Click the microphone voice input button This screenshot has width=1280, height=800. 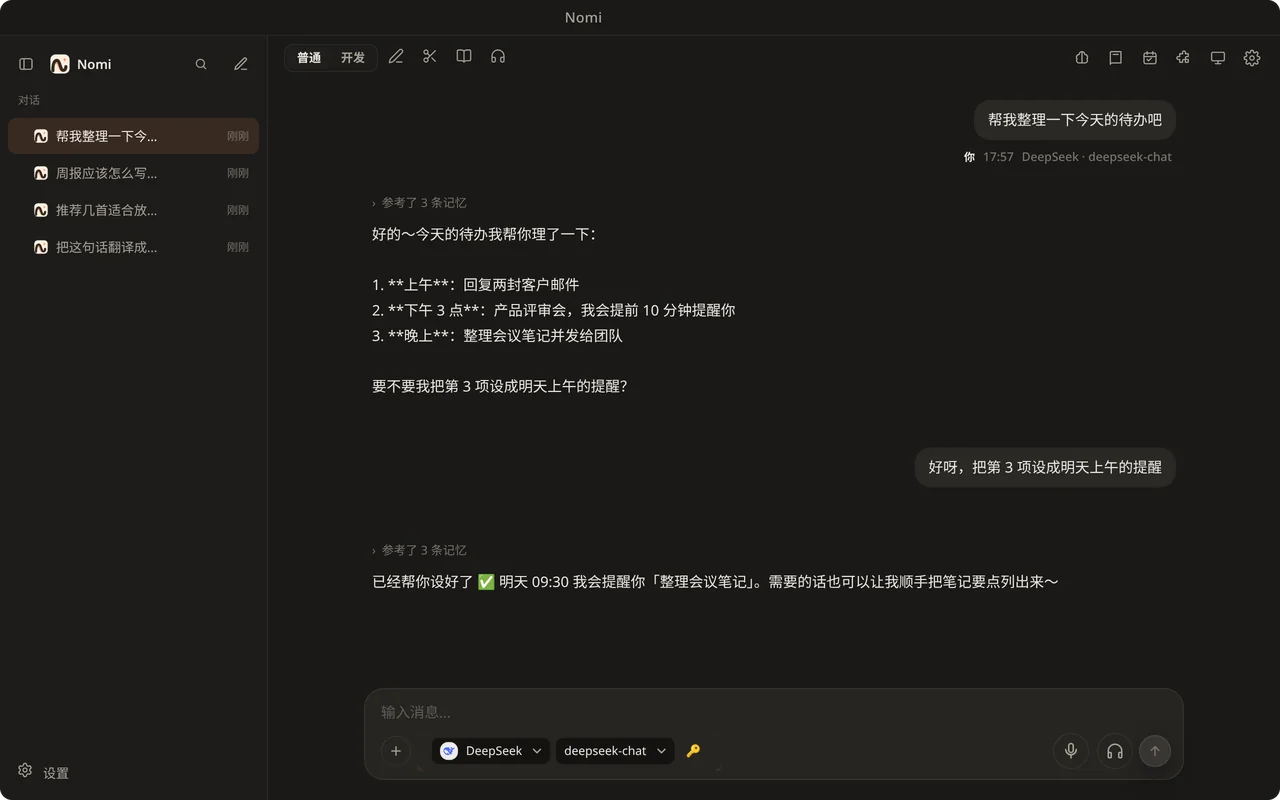point(1071,751)
